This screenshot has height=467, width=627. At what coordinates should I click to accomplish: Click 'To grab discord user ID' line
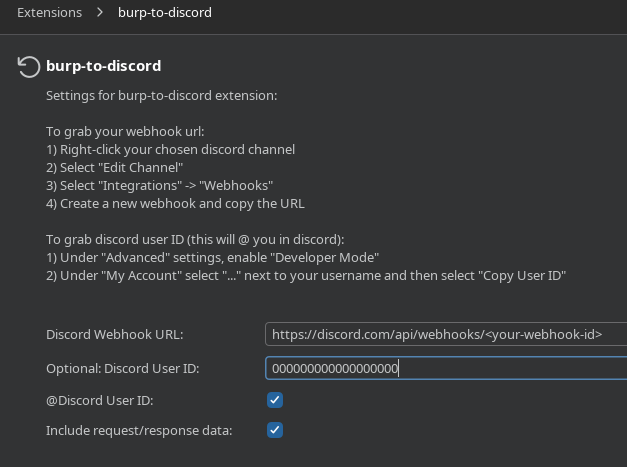pos(195,239)
